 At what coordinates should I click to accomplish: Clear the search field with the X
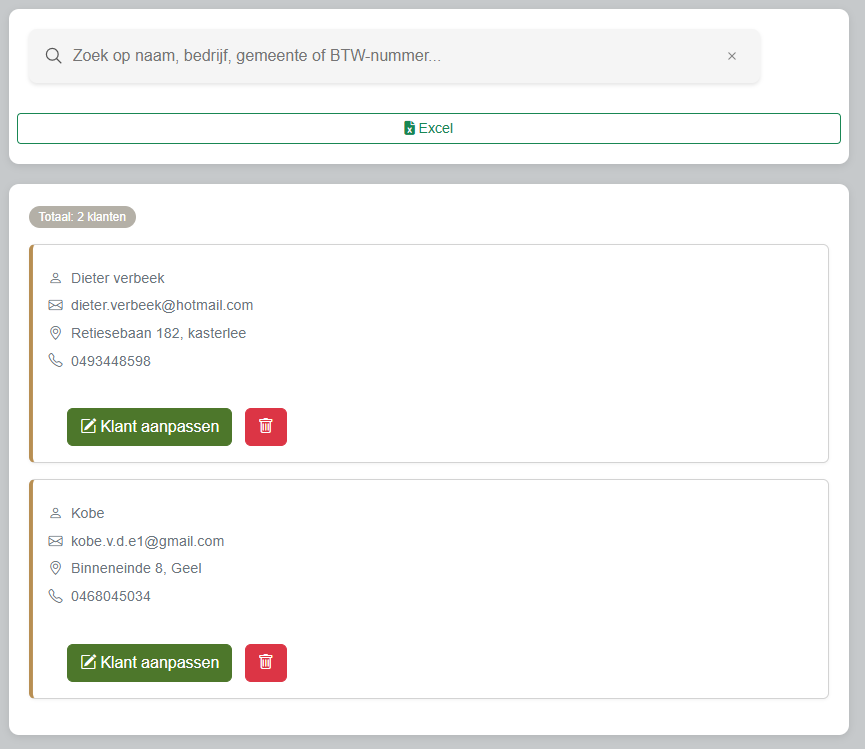[x=731, y=56]
